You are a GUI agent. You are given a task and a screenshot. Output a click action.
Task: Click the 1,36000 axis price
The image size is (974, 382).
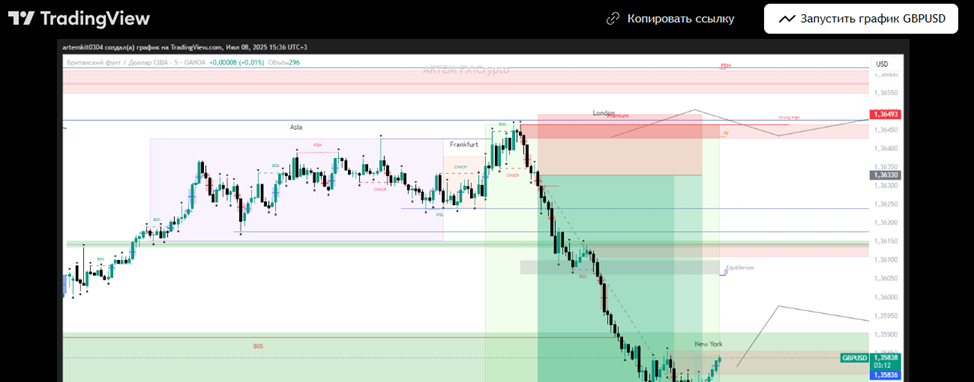pos(886,297)
